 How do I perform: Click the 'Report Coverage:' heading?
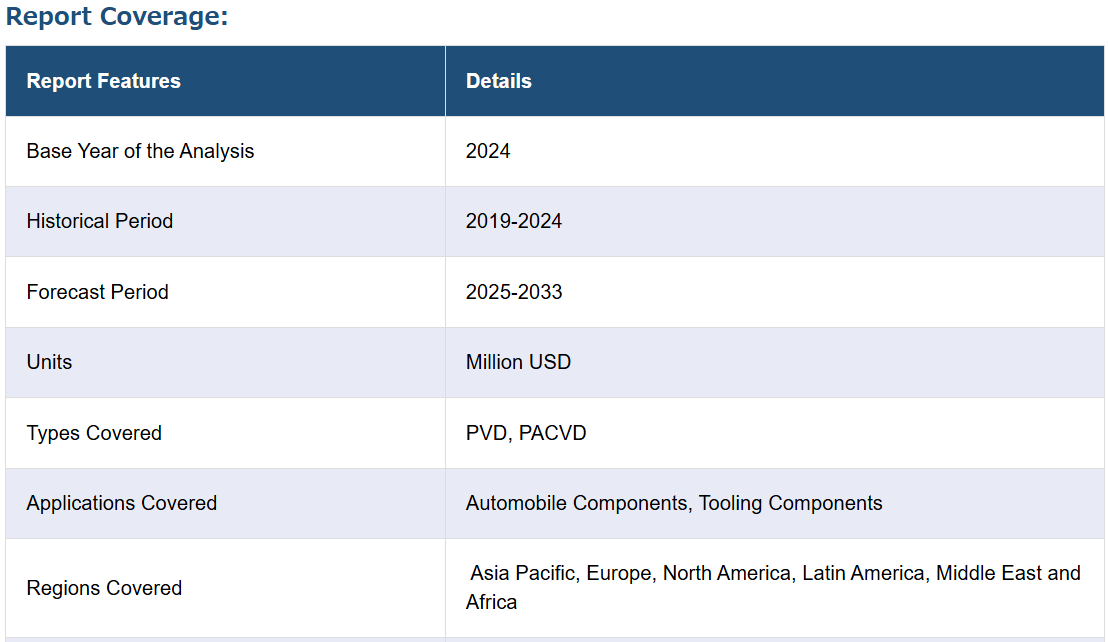pyautogui.click(x=117, y=16)
